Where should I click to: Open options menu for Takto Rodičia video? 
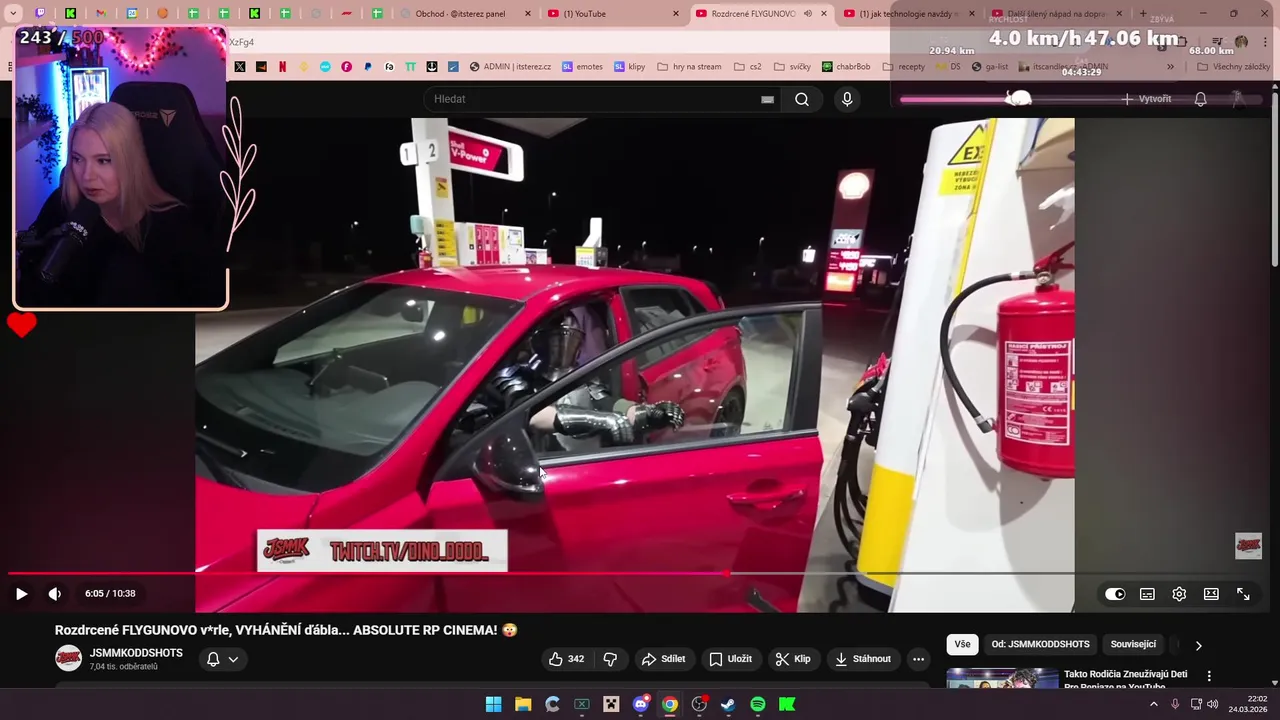tap(1208, 676)
